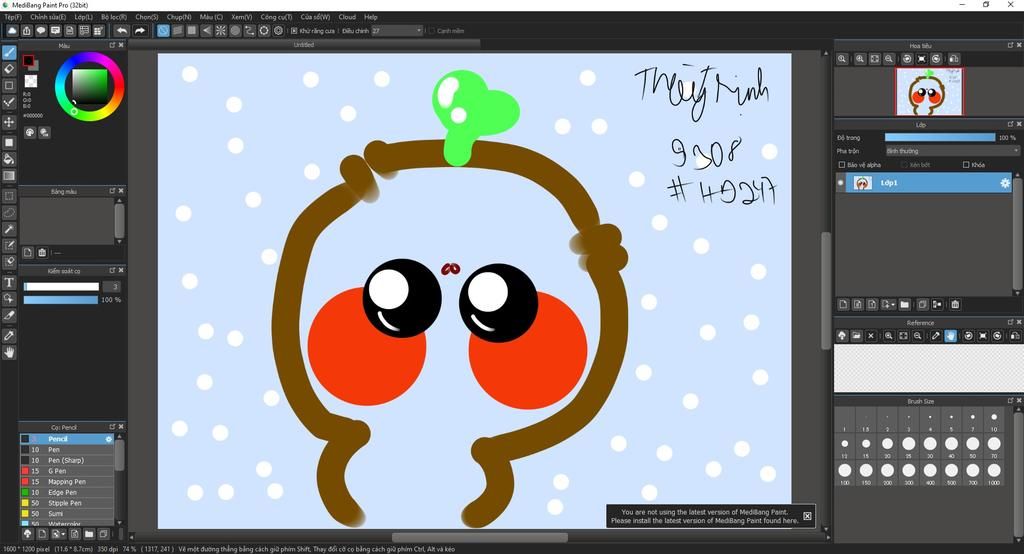The image size is (1024, 554).
Task: Open the Lớp(L) menu
Action: [83, 17]
